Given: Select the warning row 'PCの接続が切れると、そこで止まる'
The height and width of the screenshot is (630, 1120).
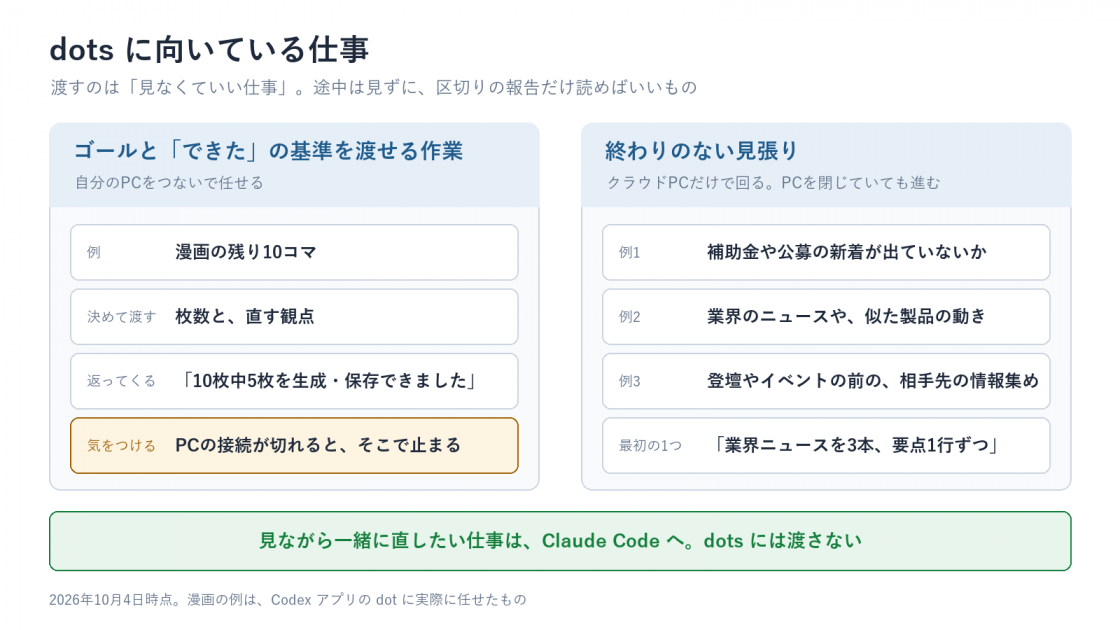Looking at the screenshot, I should click(294, 445).
